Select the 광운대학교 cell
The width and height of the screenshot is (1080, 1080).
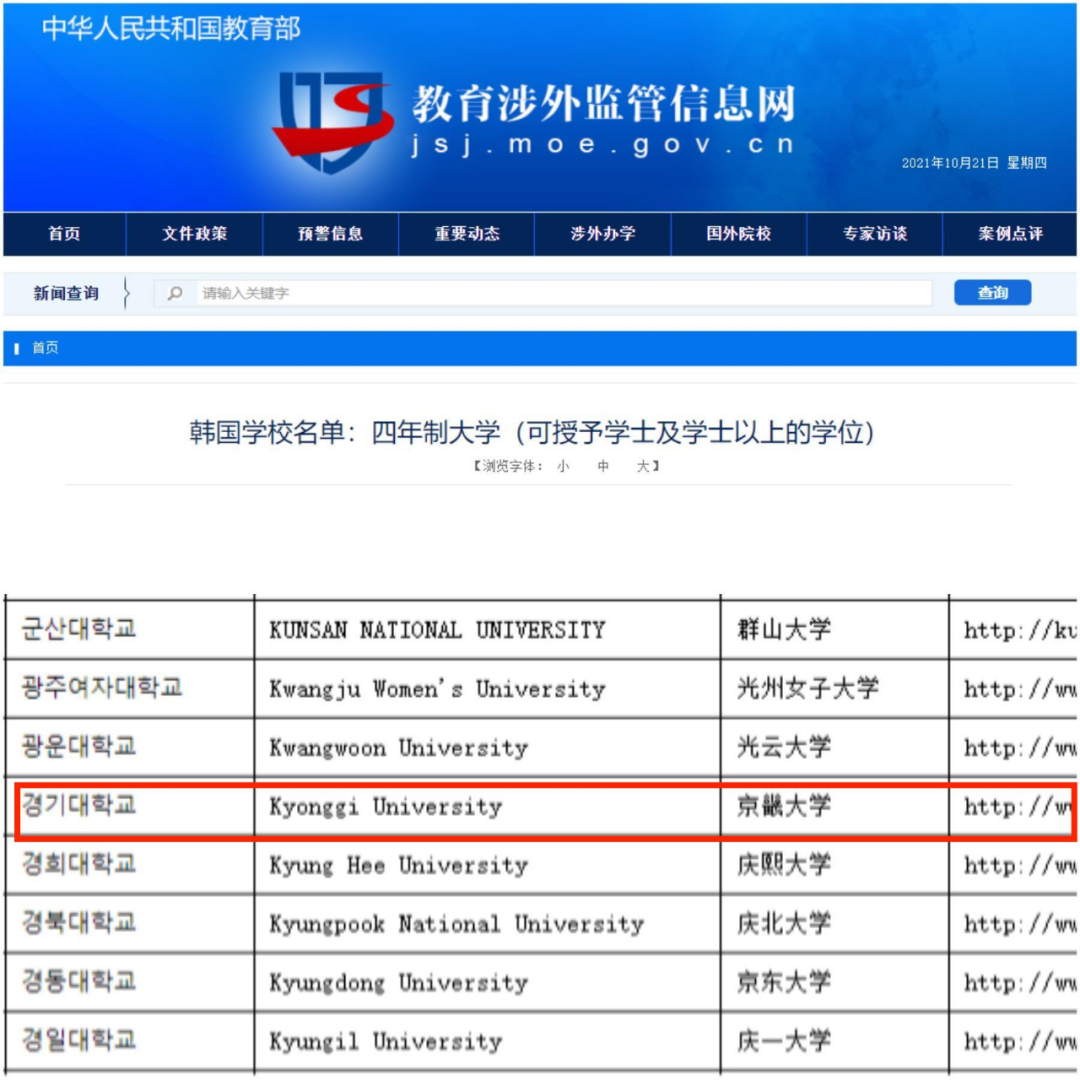pos(129,747)
